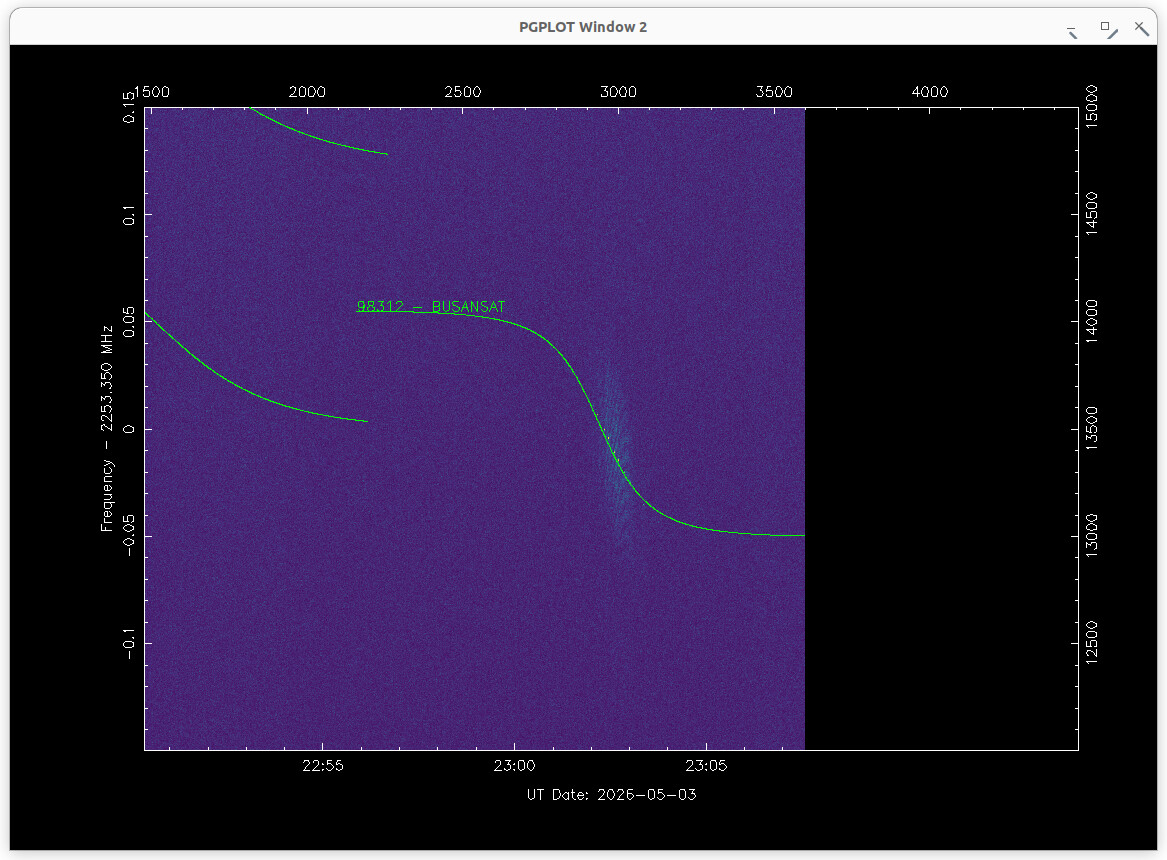Click the 'Frequency - 2253.350 MHz' axis title

pos(107,429)
